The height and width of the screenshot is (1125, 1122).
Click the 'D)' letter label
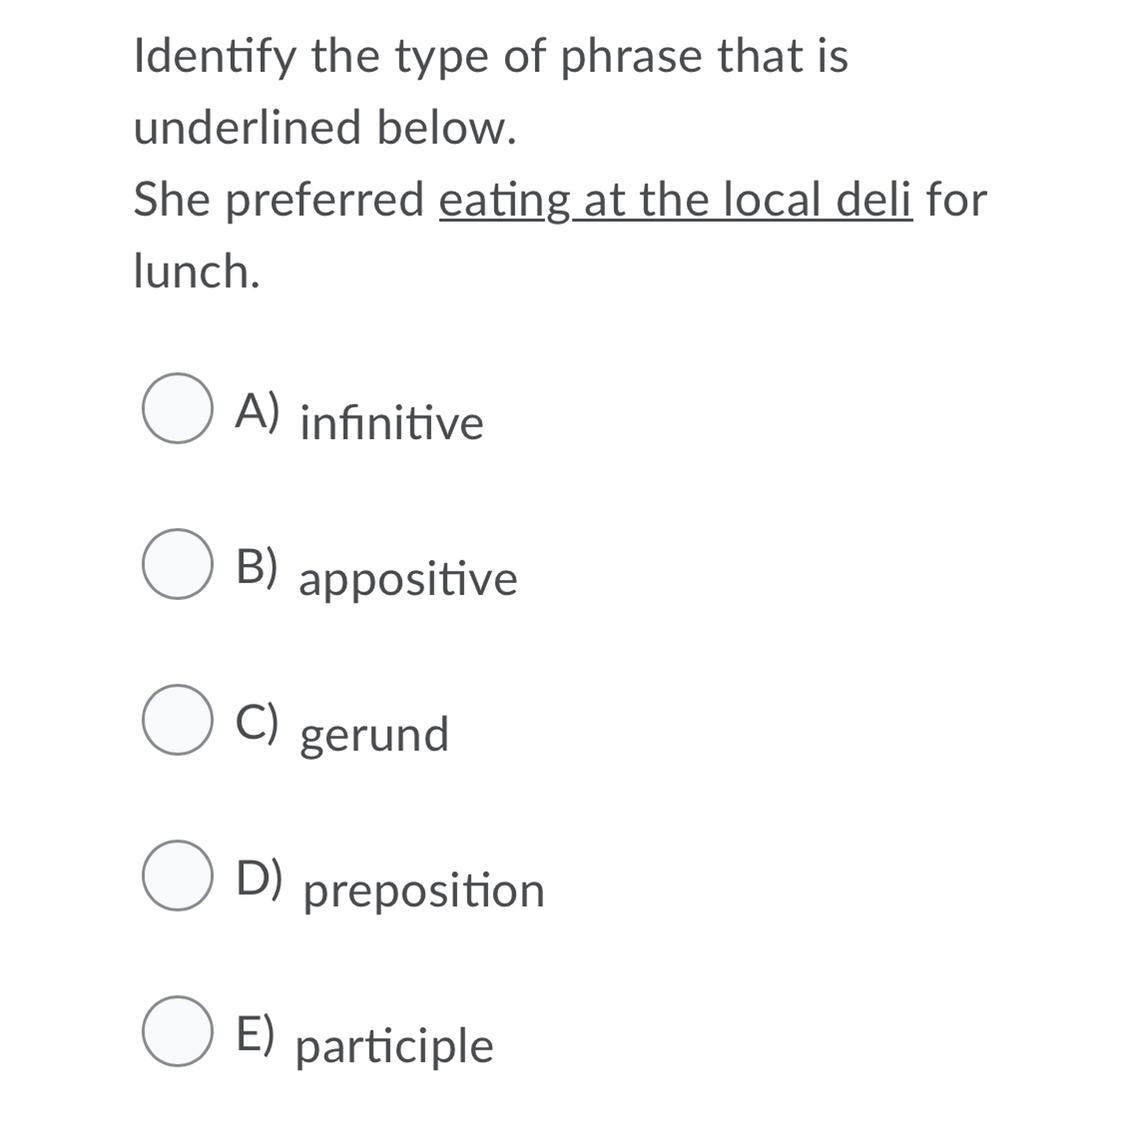point(260,878)
